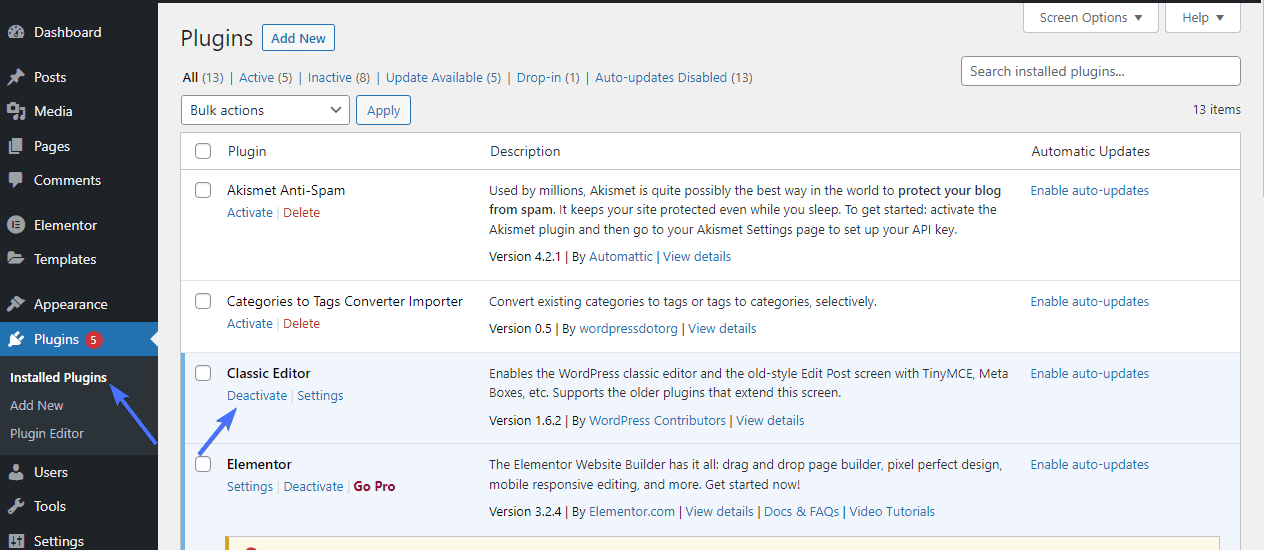Click the Appearance paintbrush icon

pos(16,304)
